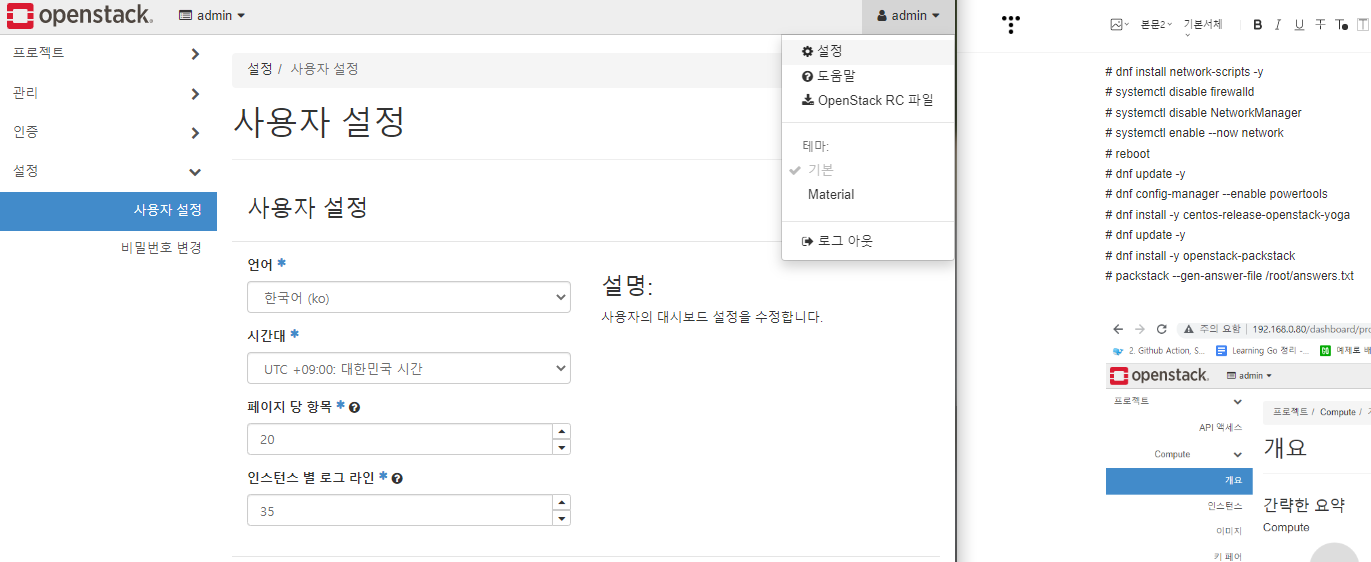1371x562 pixels.
Task: Decrease the 인스턴스 별 로그 라인 value
Action: pos(562,518)
